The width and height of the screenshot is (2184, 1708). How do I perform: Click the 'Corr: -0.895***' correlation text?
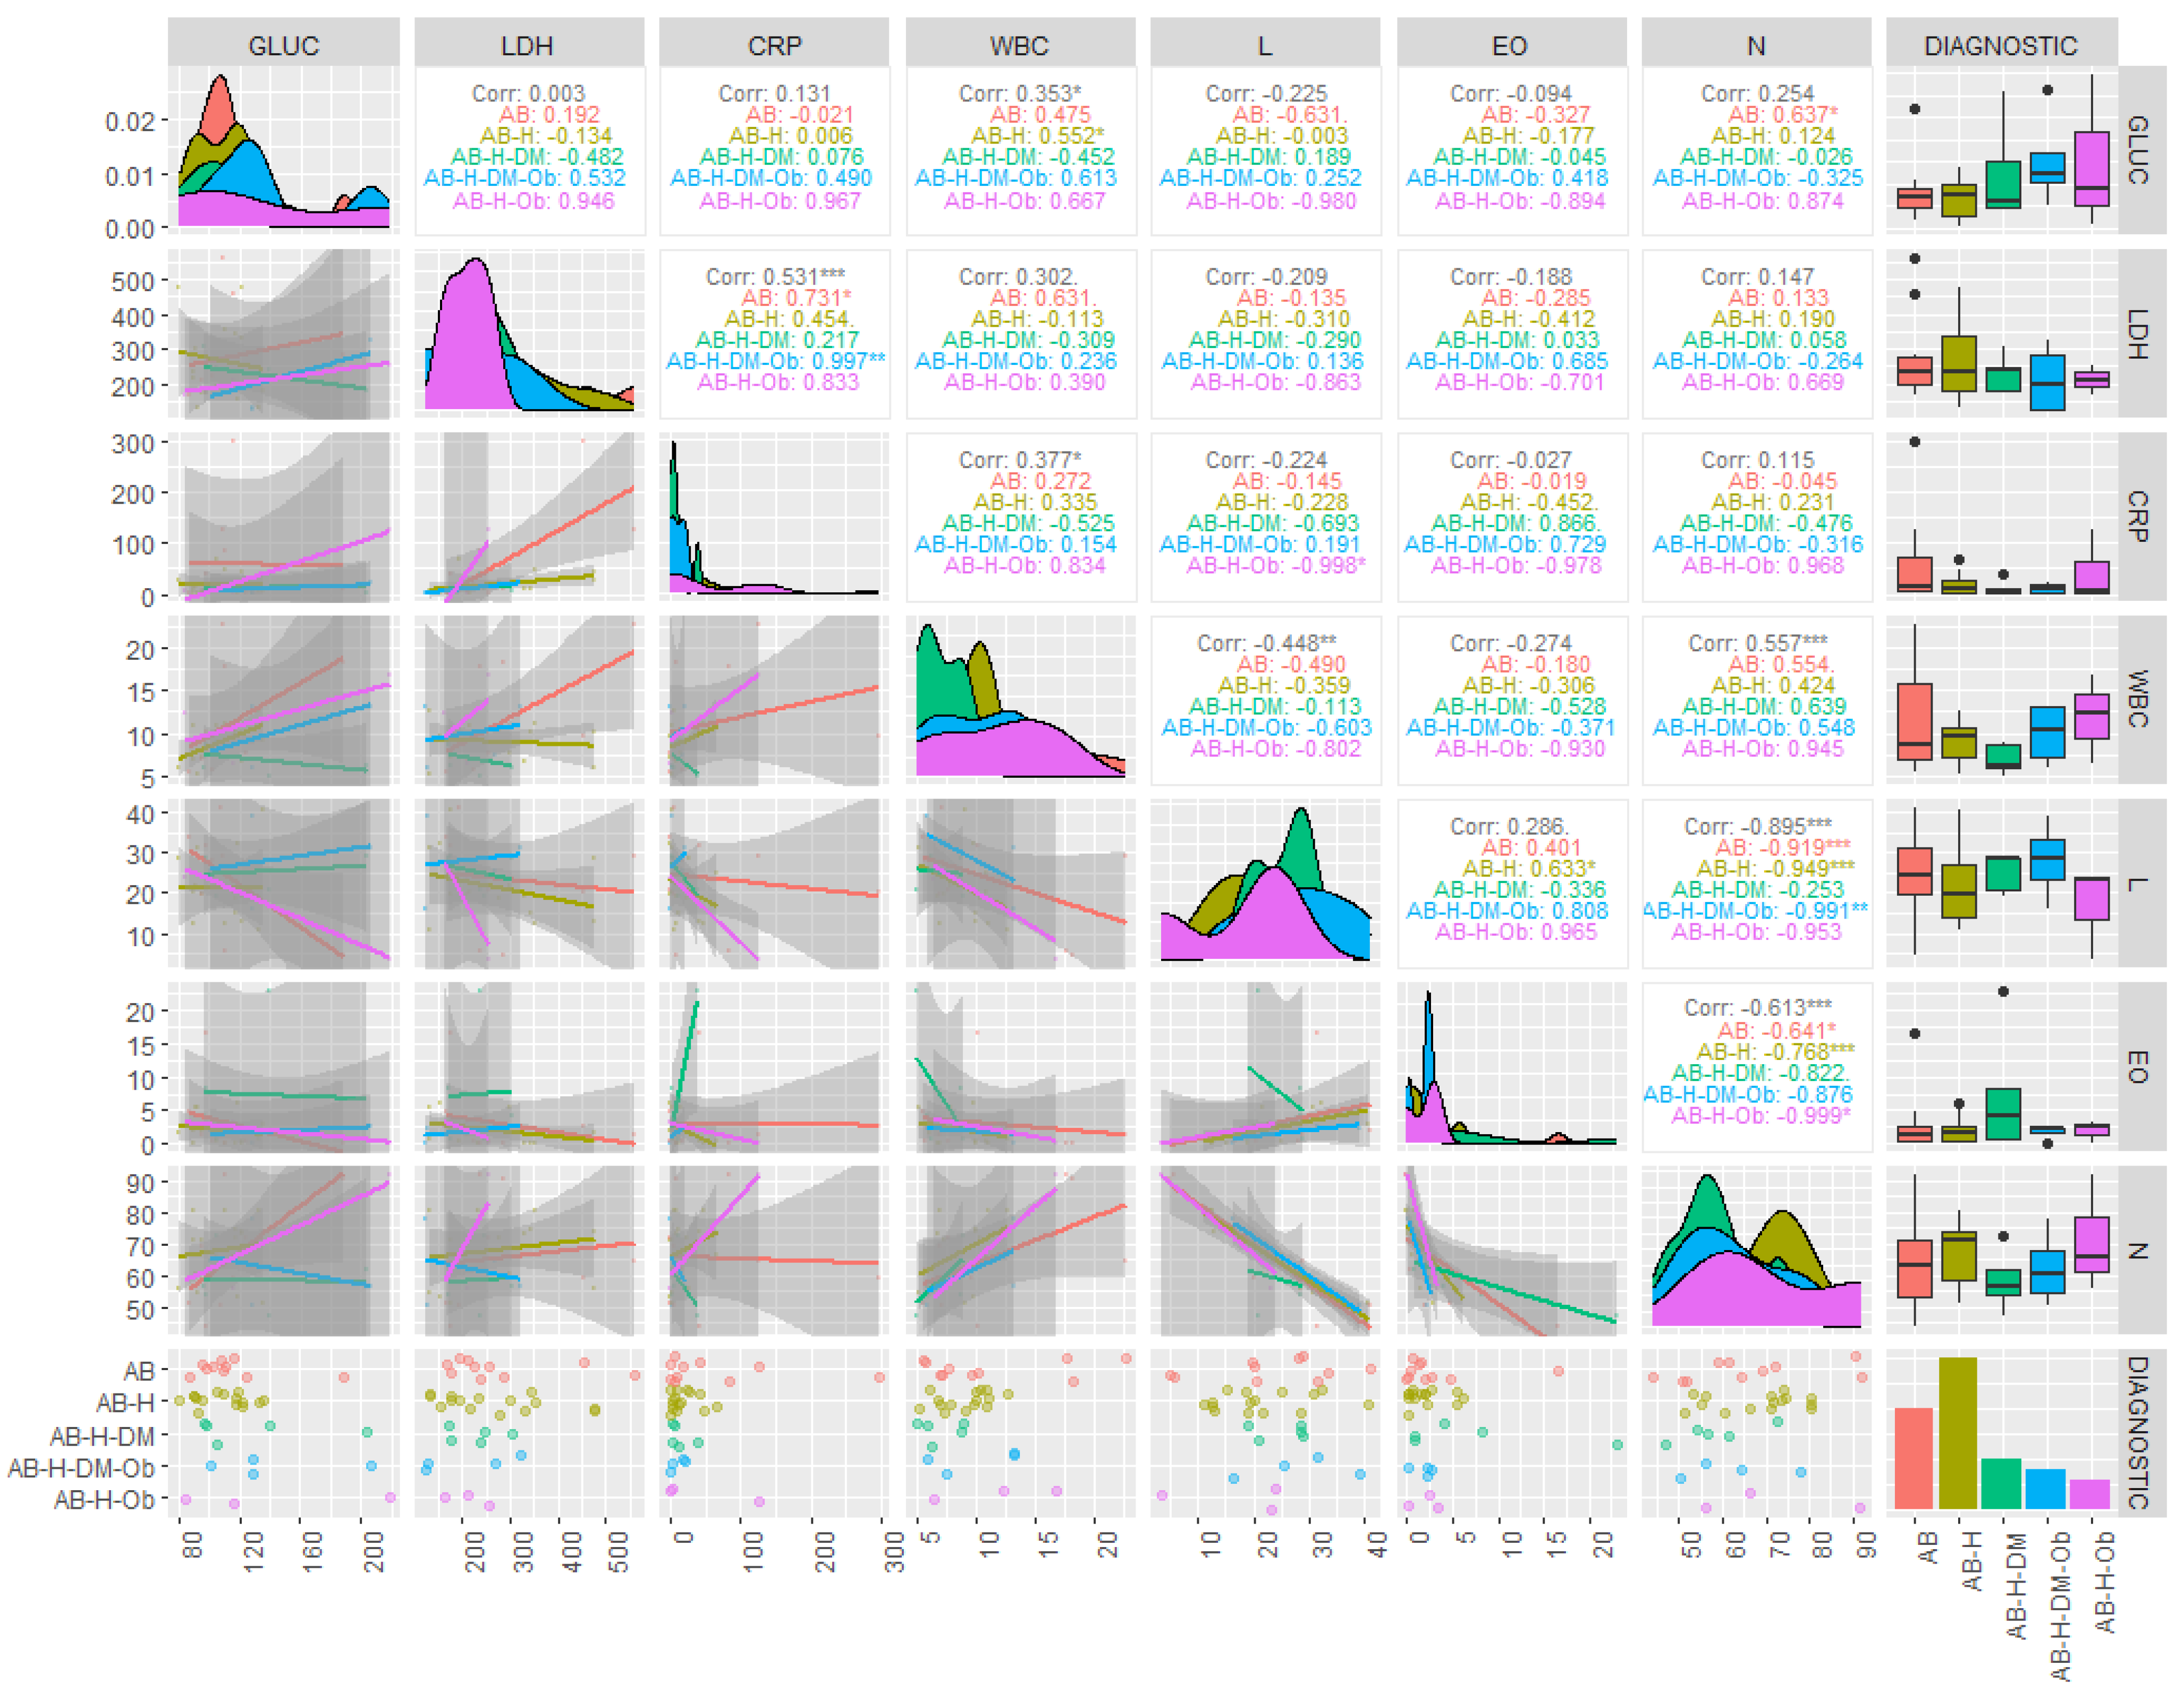point(1757,826)
